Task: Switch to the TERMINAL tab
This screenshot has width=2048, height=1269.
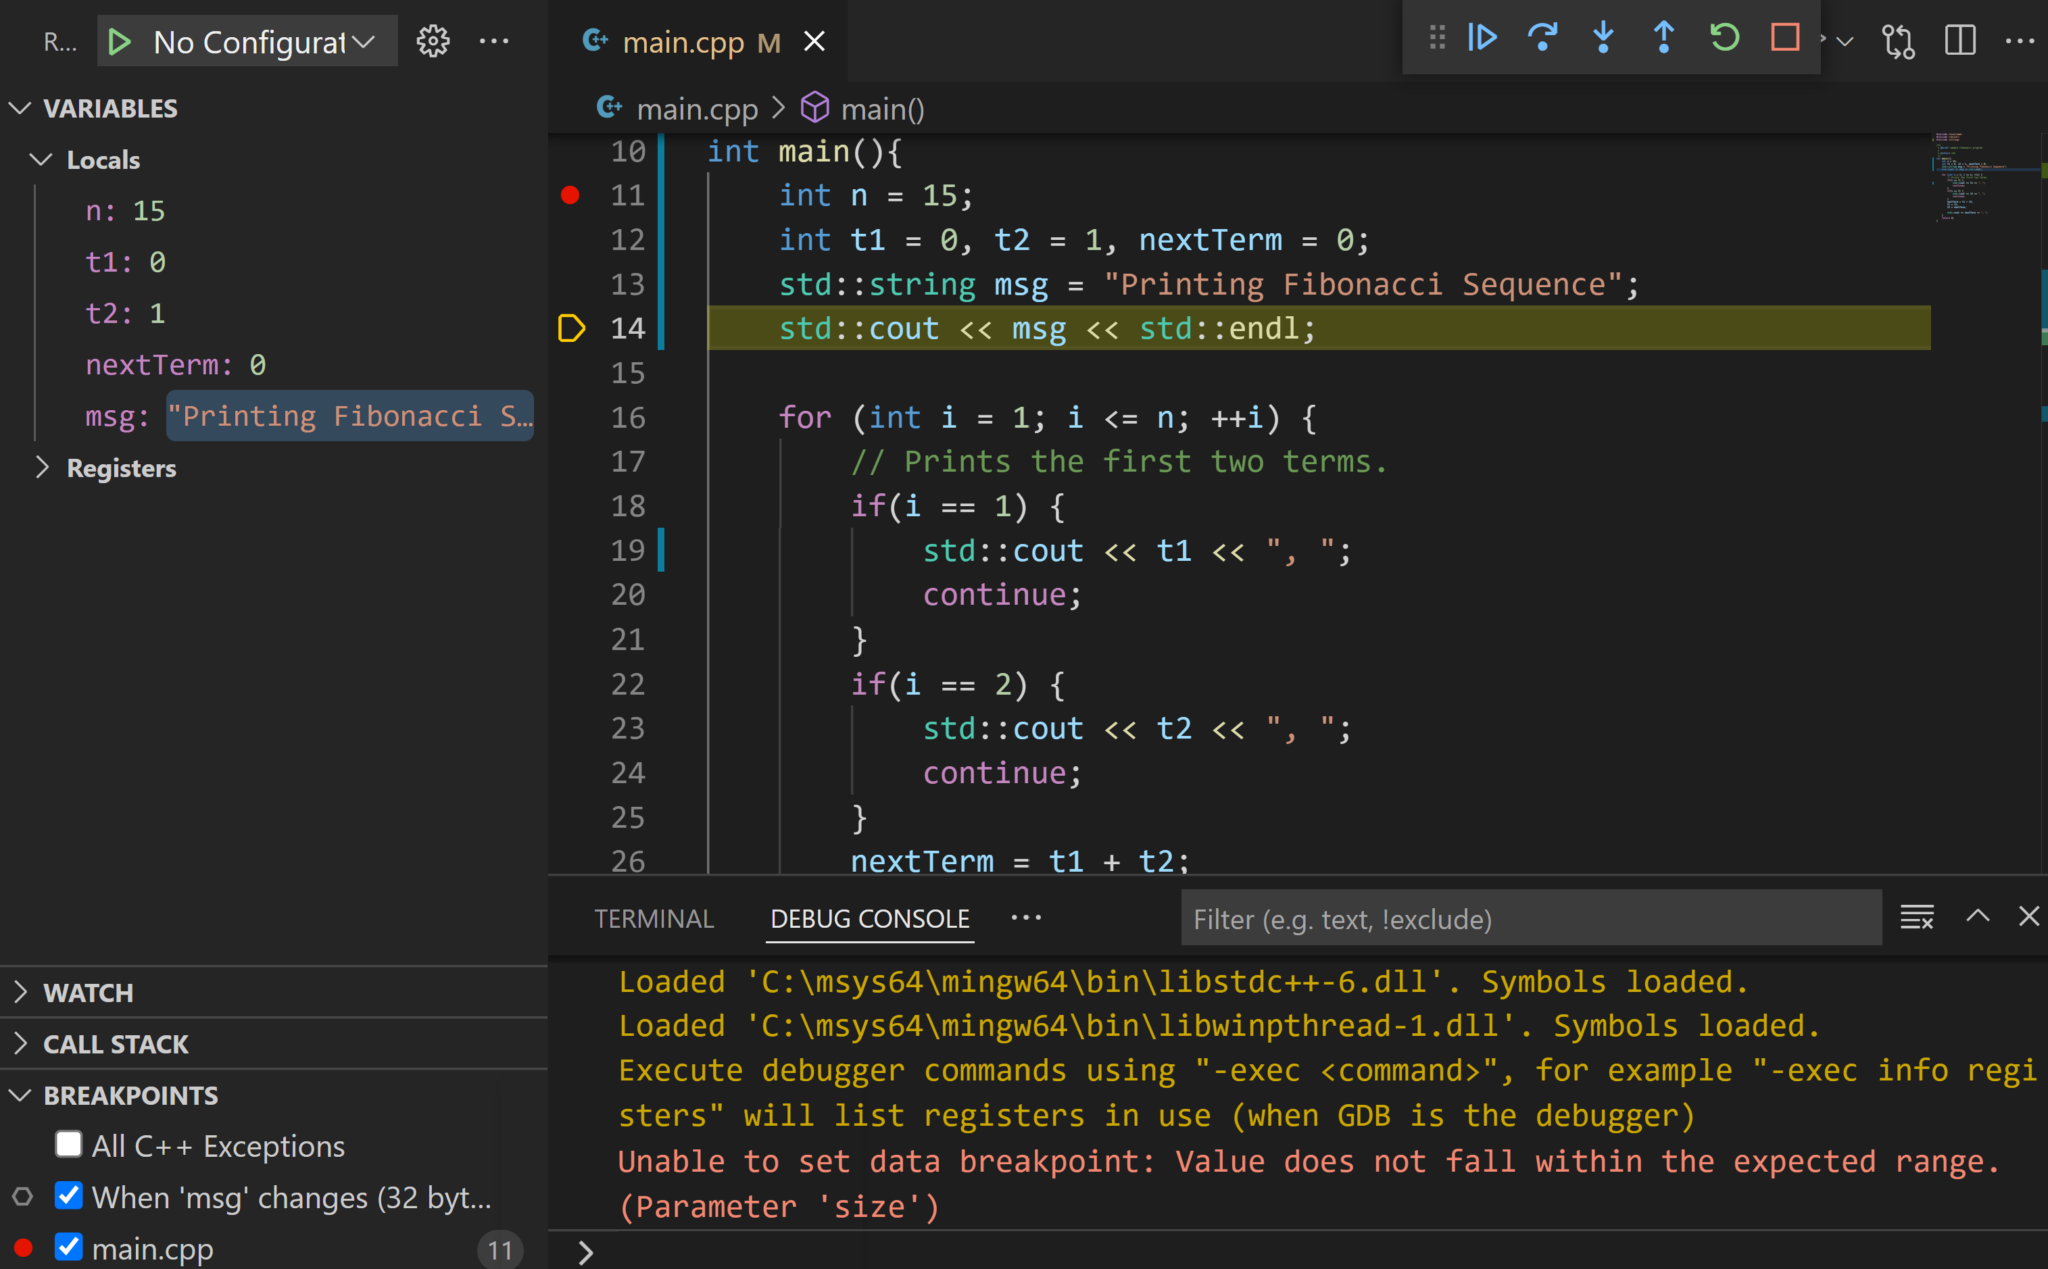Action: click(654, 918)
